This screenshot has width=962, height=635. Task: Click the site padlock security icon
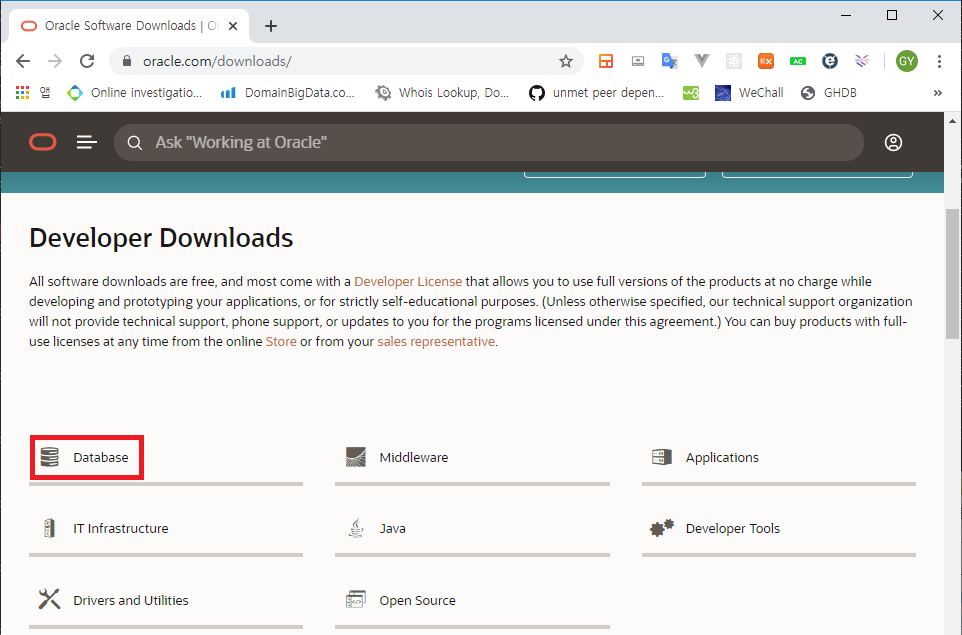[x=127, y=61]
